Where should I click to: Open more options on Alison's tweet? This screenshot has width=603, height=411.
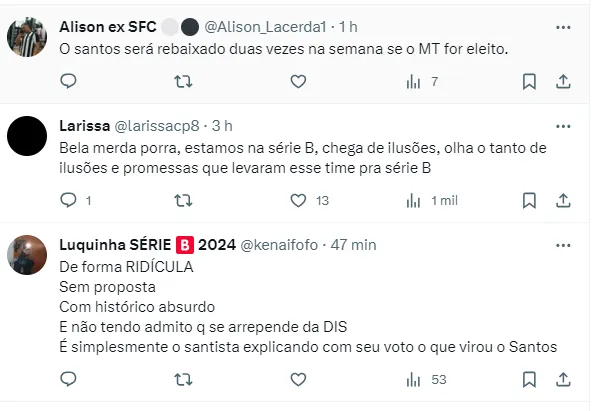[563, 26]
